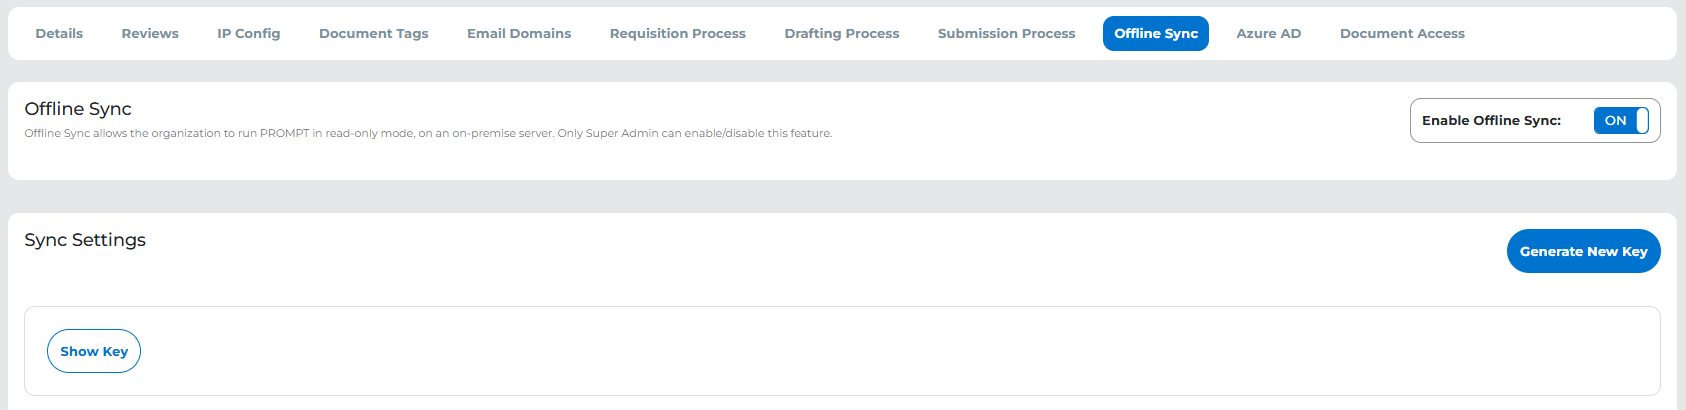Click the Offline Sync section heading

coord(78,109)
